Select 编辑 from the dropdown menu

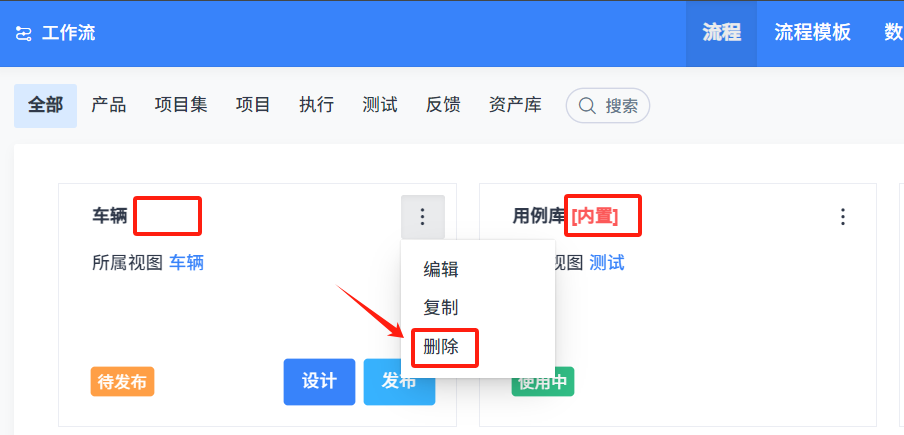[440, 269]
